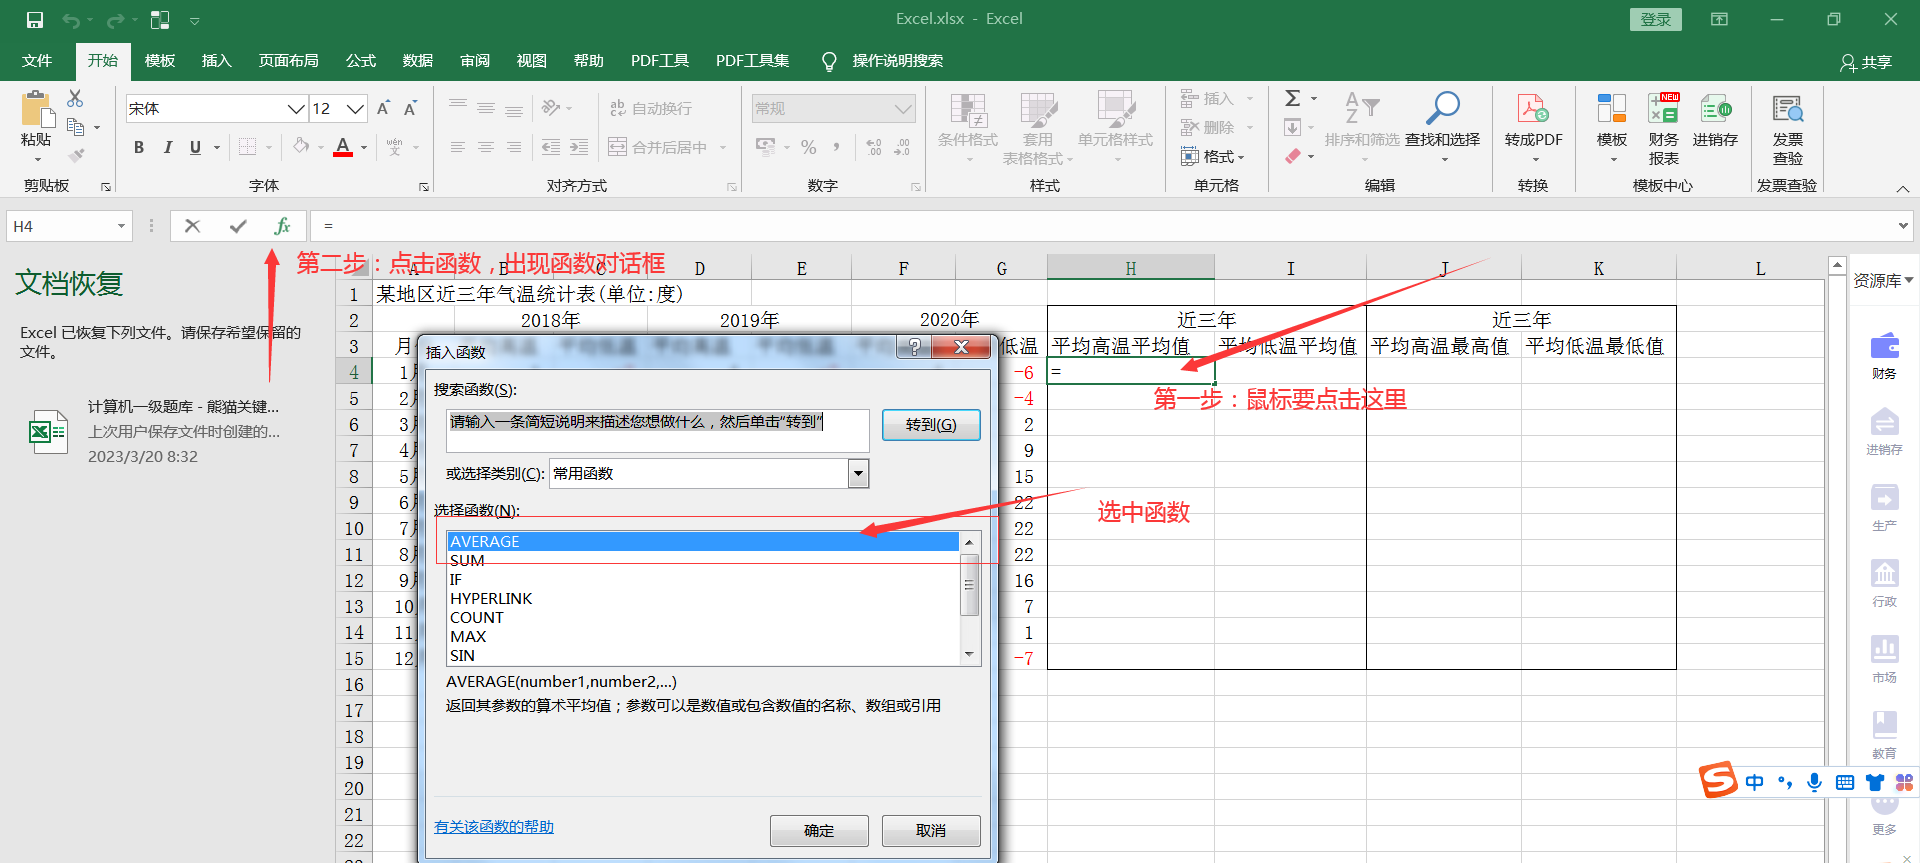The height and width of the screenshot is (863, 1920).
Task: Click the Format Painter brush icon
Action: pos(76,155)
